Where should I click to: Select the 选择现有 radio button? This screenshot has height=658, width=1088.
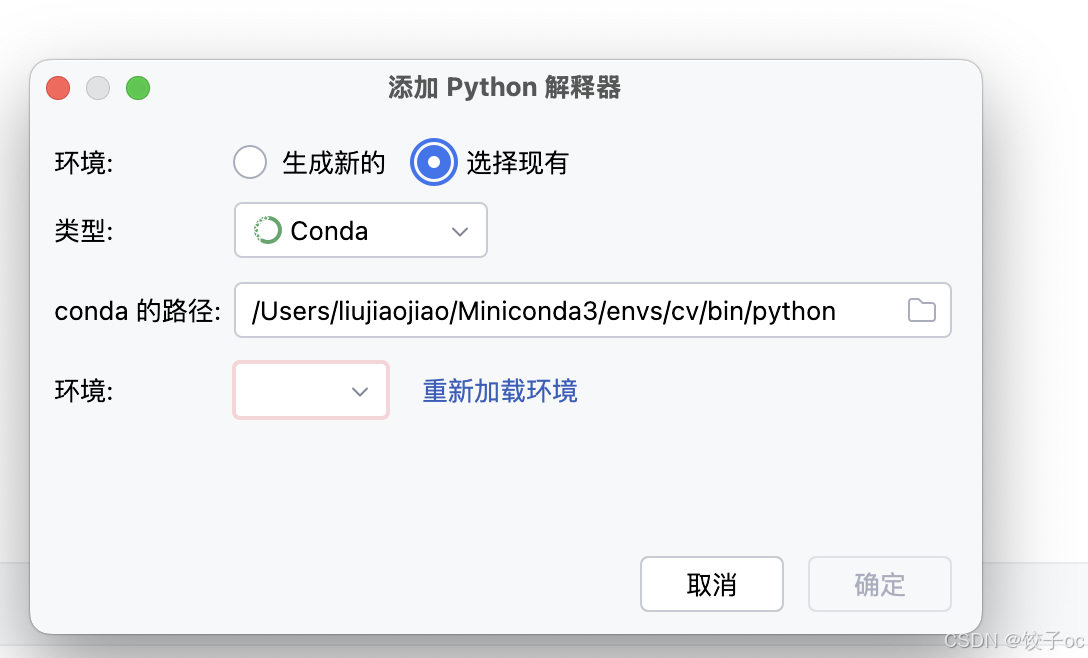[433, 162]
